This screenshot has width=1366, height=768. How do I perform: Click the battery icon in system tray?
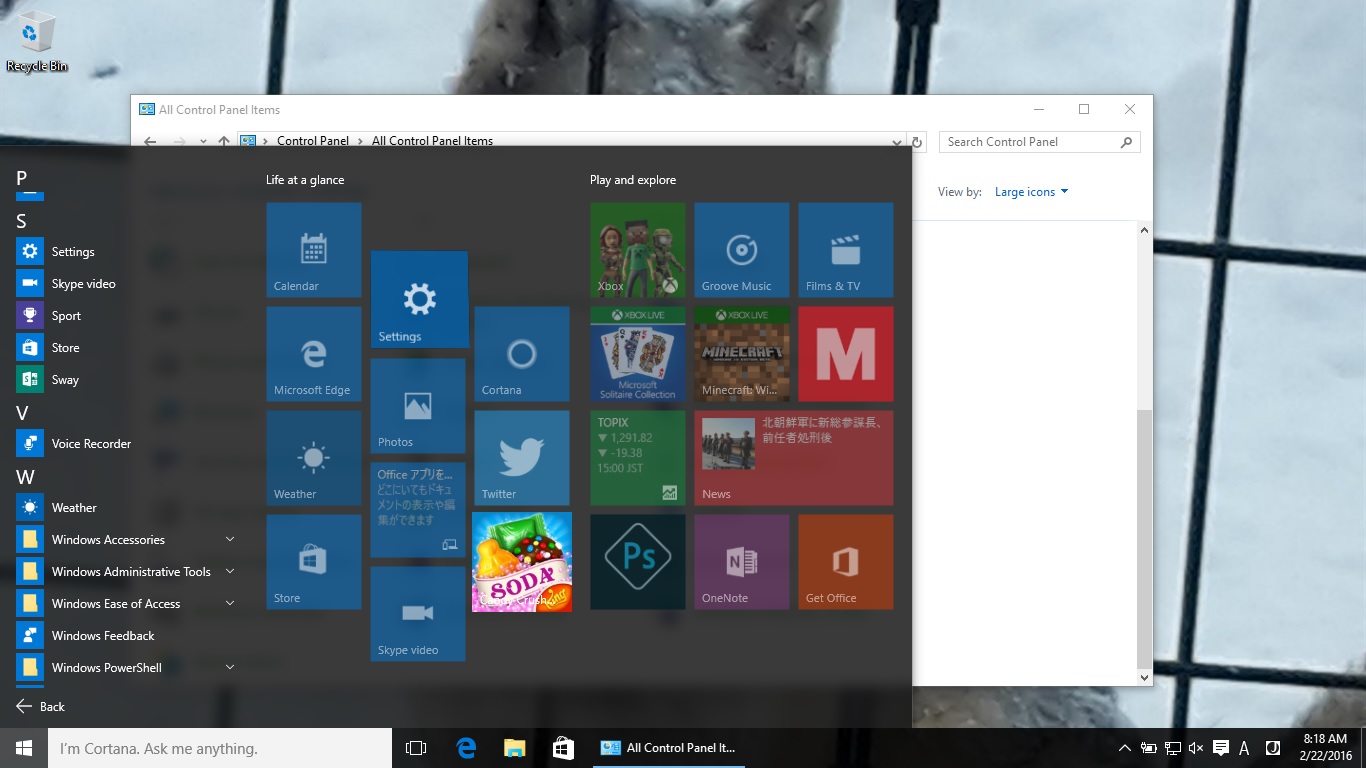[1149, 748]
